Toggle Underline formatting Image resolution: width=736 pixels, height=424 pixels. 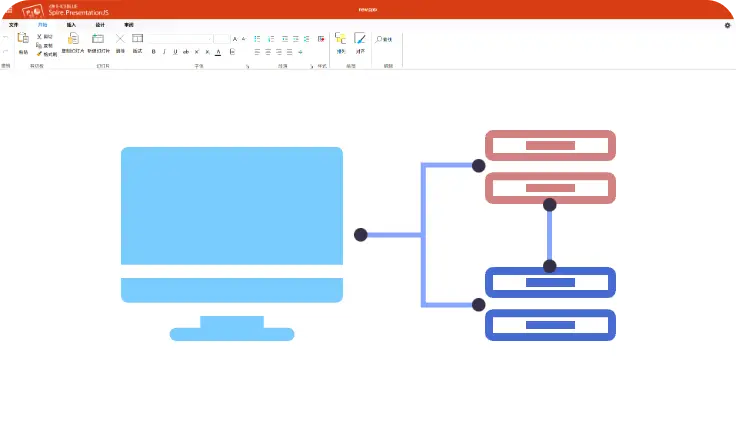pos(175,52)
